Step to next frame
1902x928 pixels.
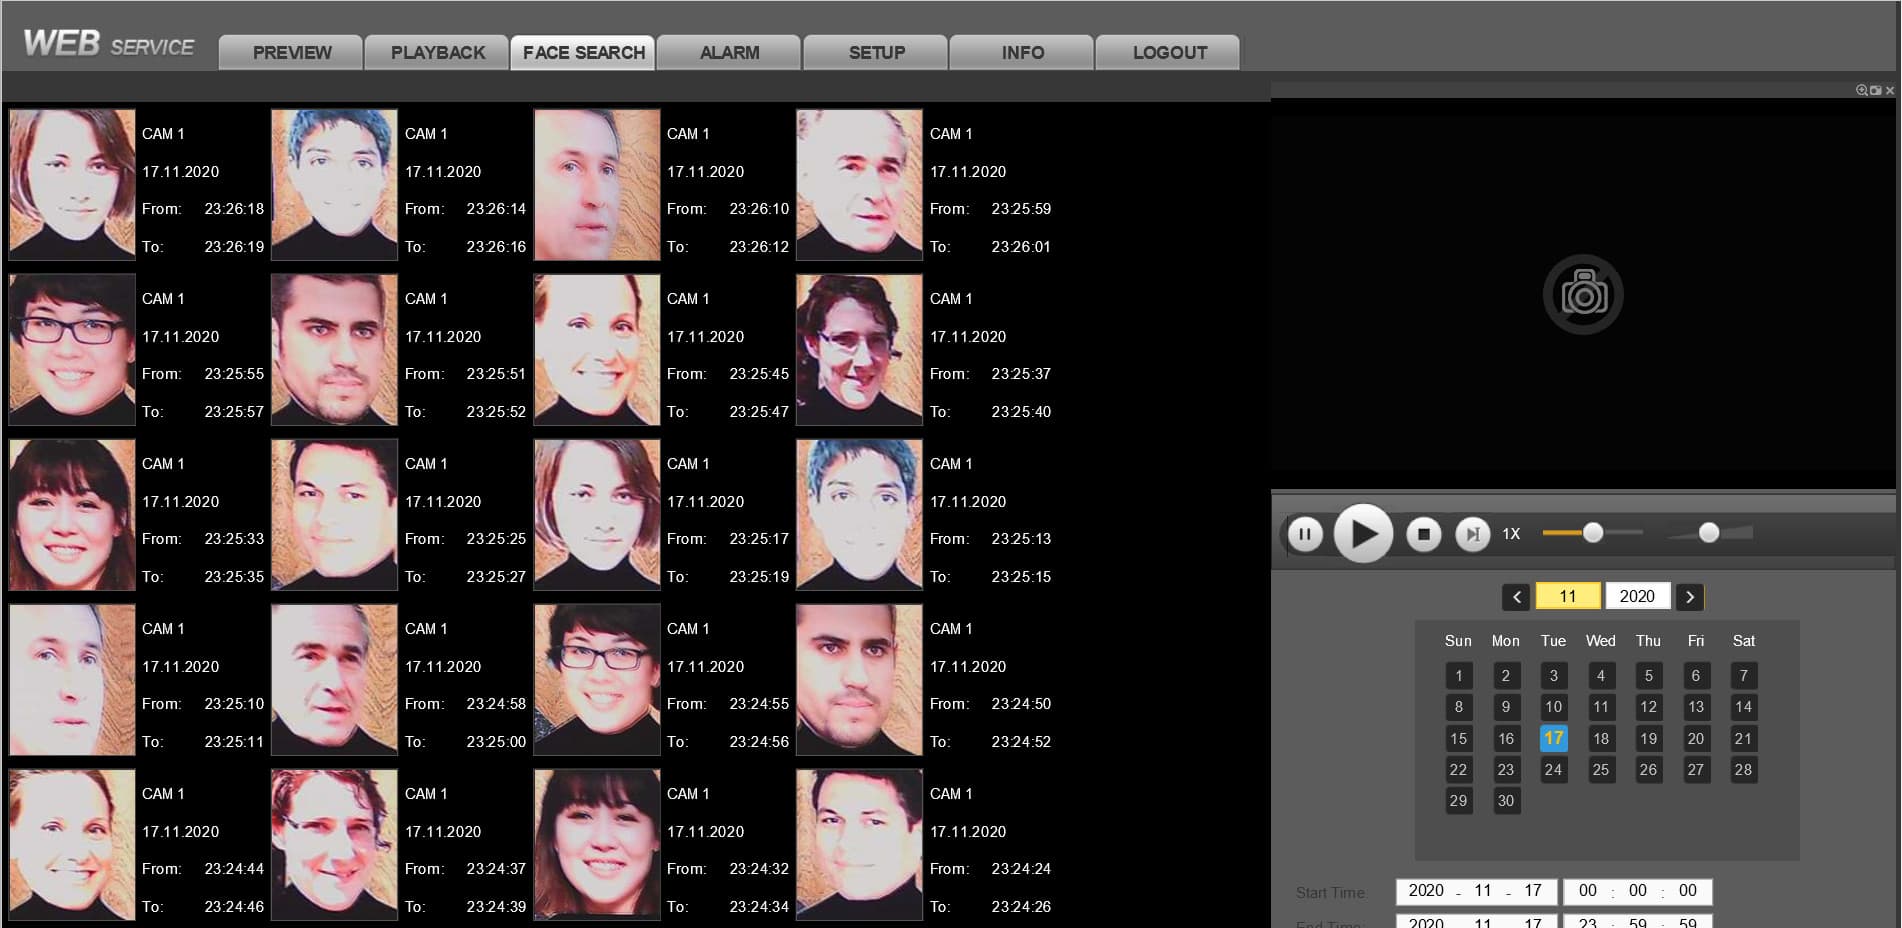1472,534
